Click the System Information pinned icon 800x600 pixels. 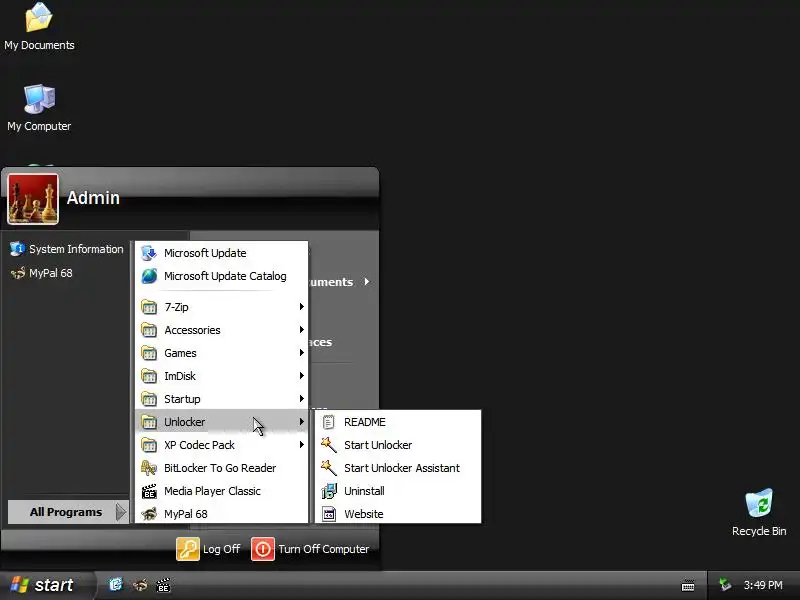tap(17, 249)
